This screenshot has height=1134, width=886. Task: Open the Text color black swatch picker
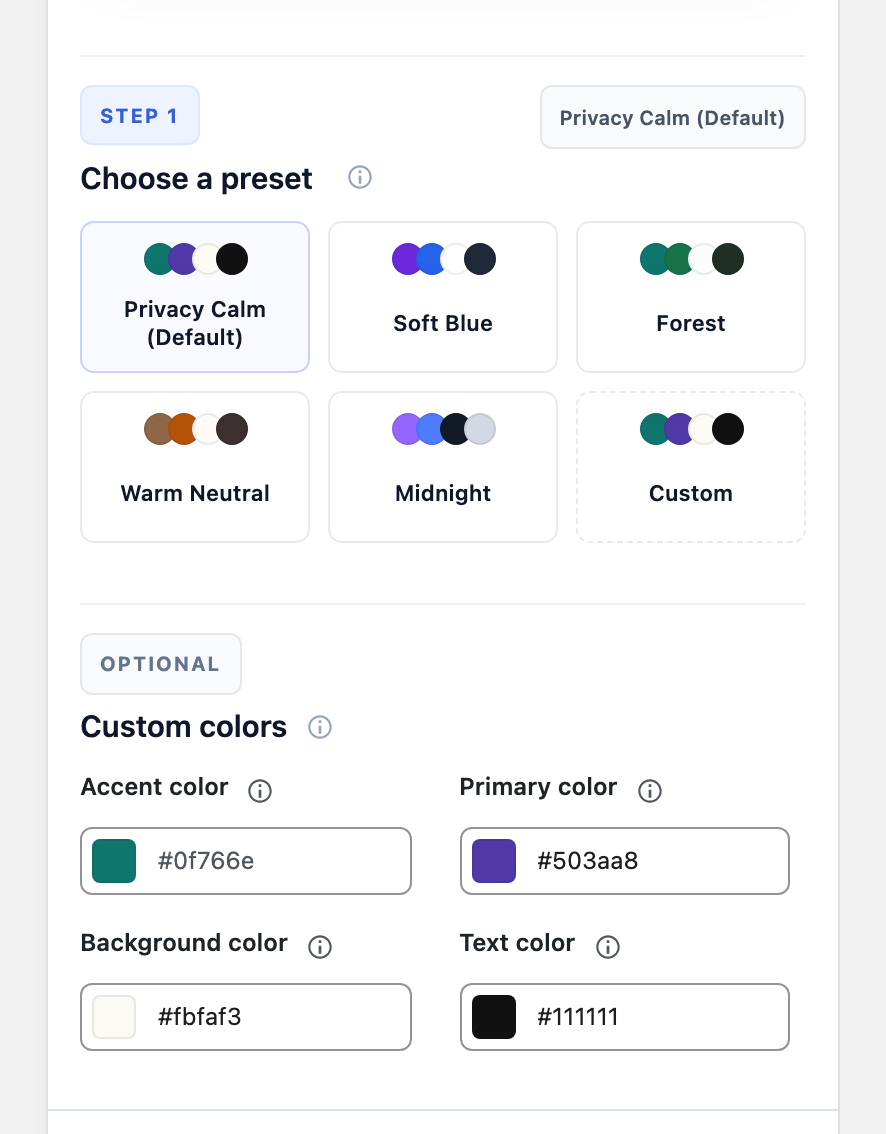click(x=494, y=1017)
